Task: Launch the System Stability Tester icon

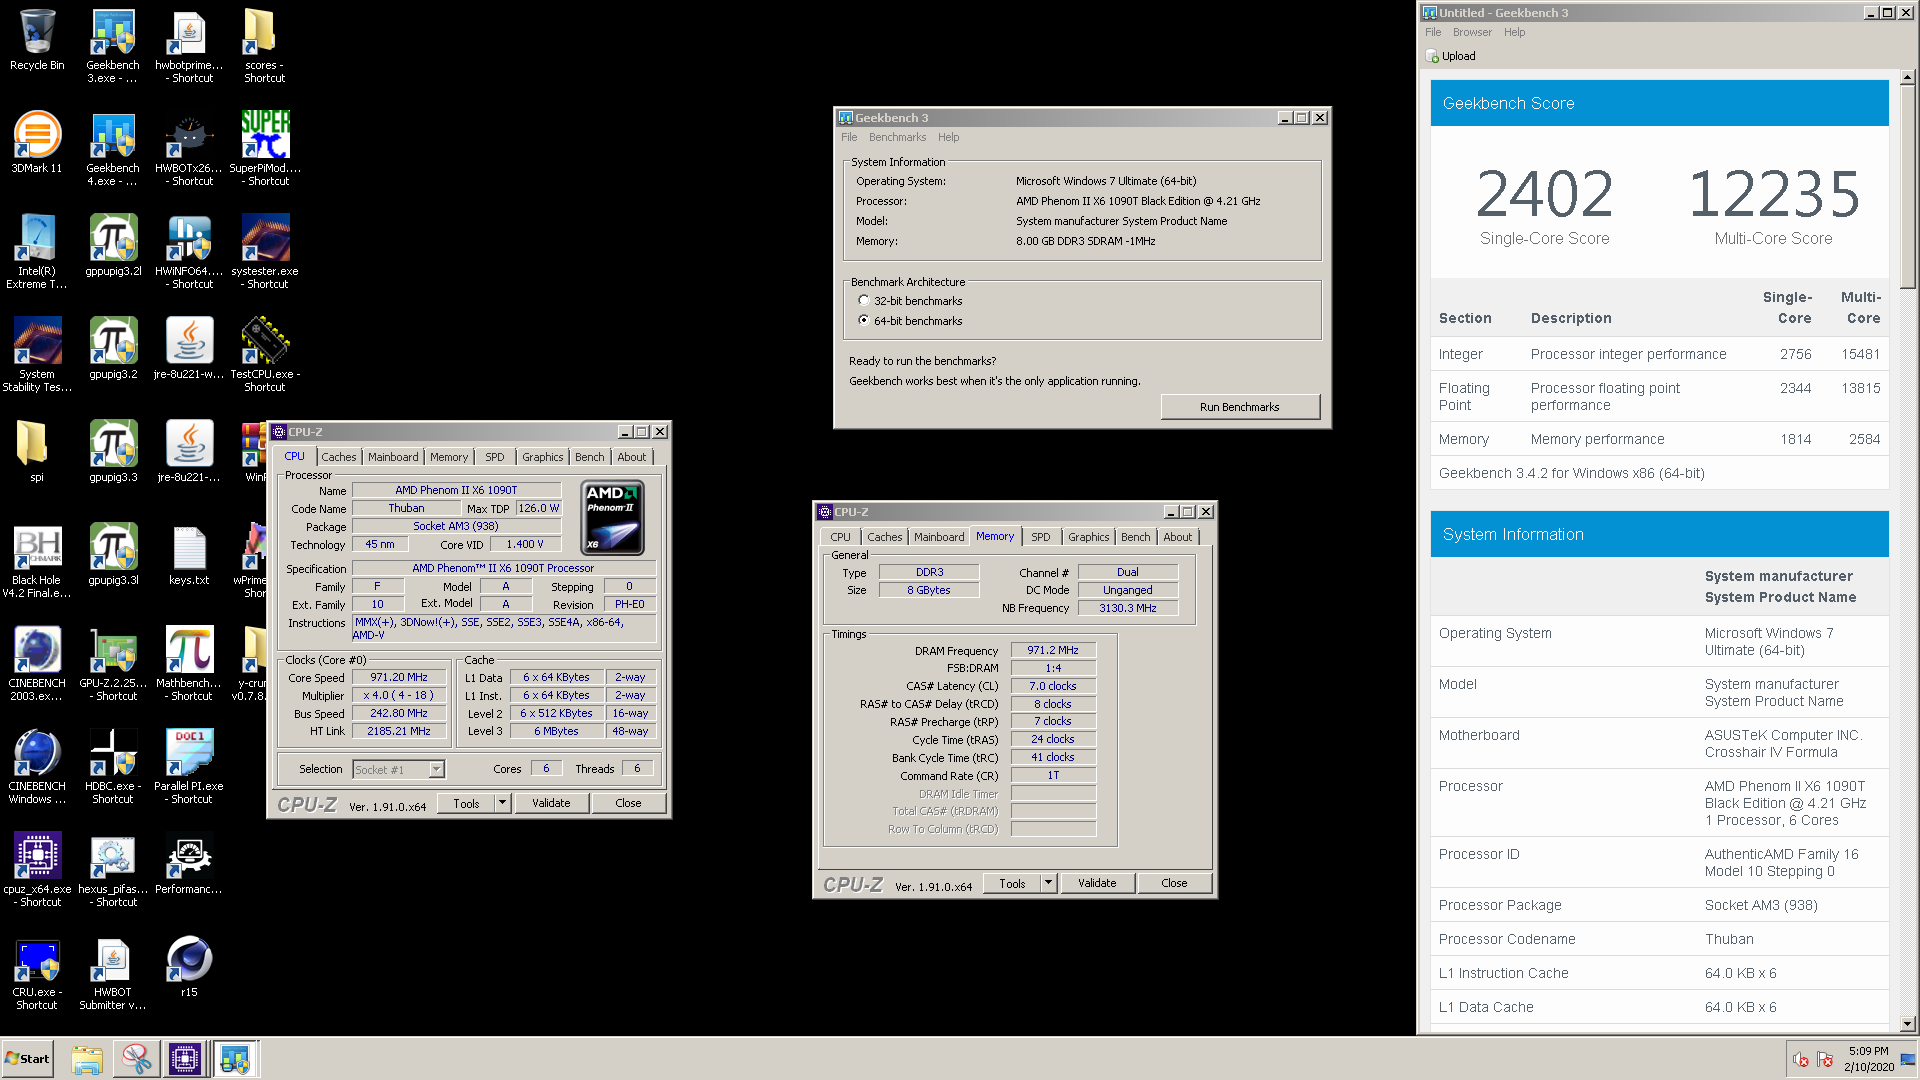Action: click(37, 355)
